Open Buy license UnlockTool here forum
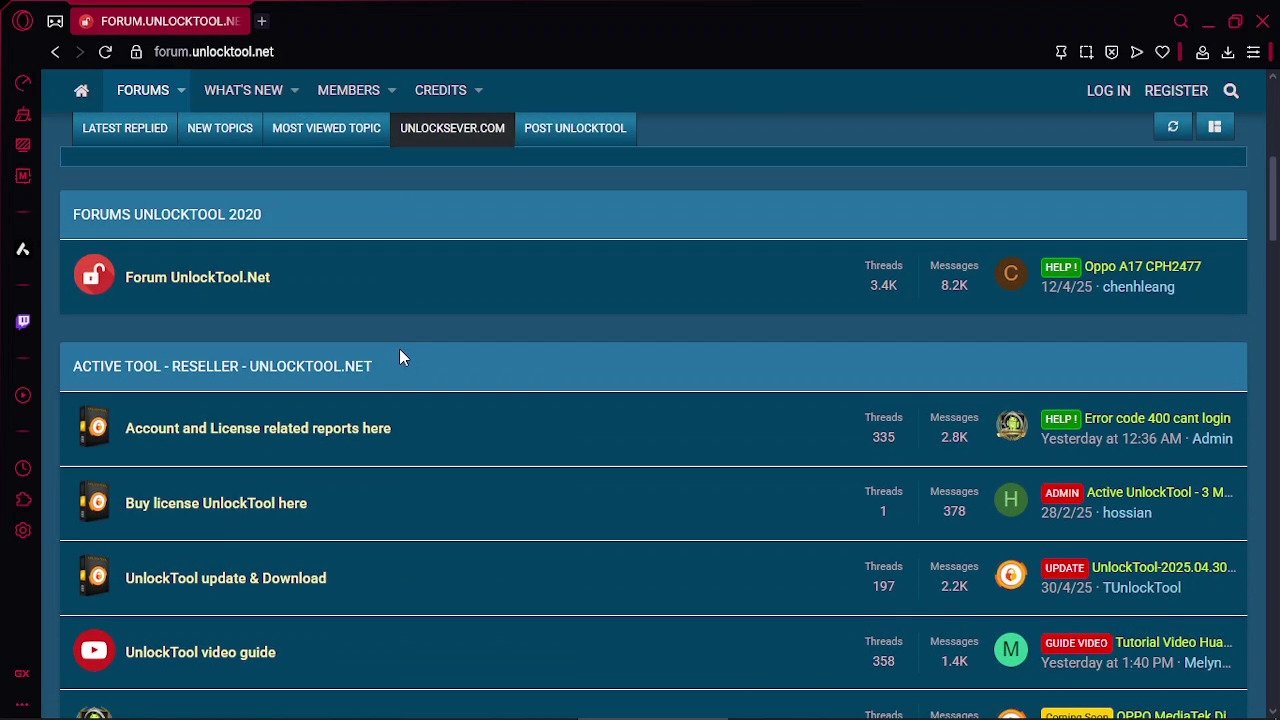Screen dimensions: 1280x720 [216, 503]
